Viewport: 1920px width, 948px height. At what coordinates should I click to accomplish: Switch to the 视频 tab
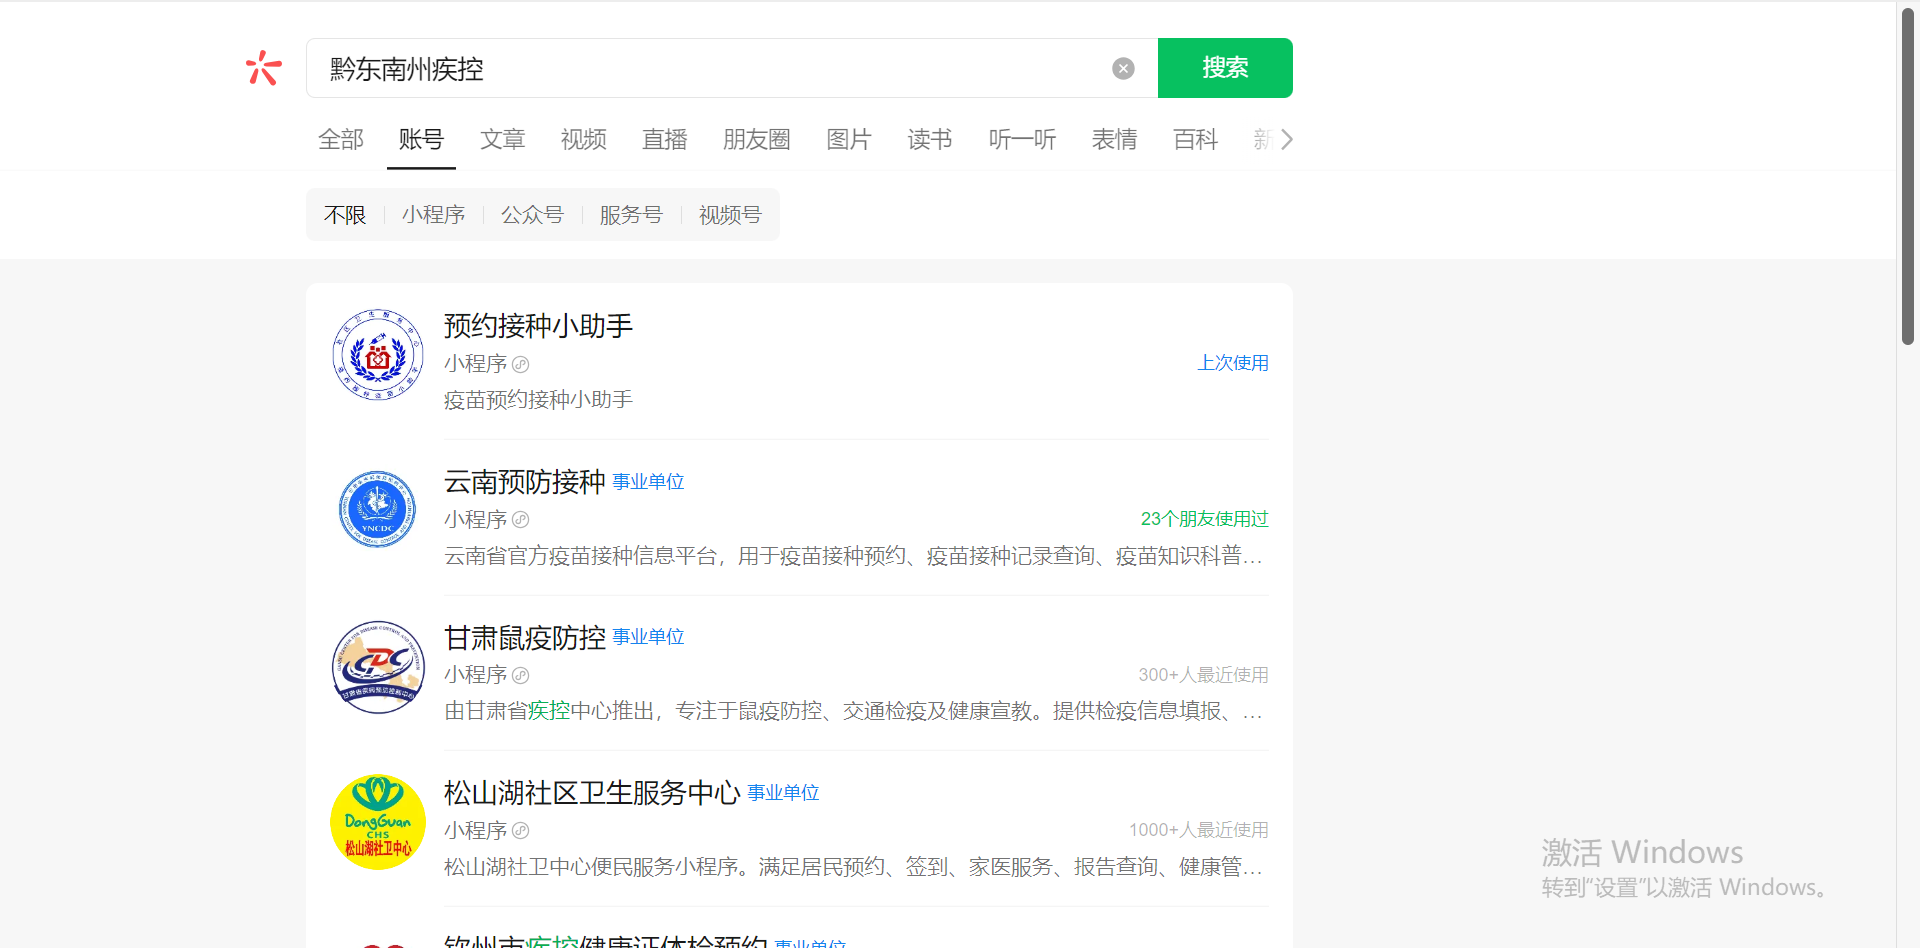(584, 139)
